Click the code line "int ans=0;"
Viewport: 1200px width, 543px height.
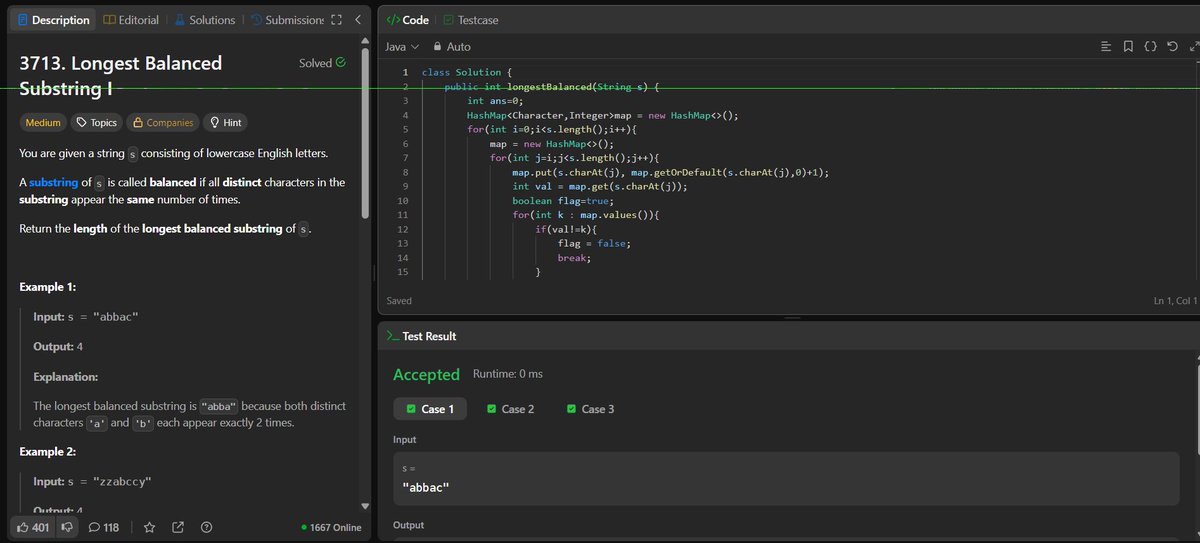tap(495, 101)
